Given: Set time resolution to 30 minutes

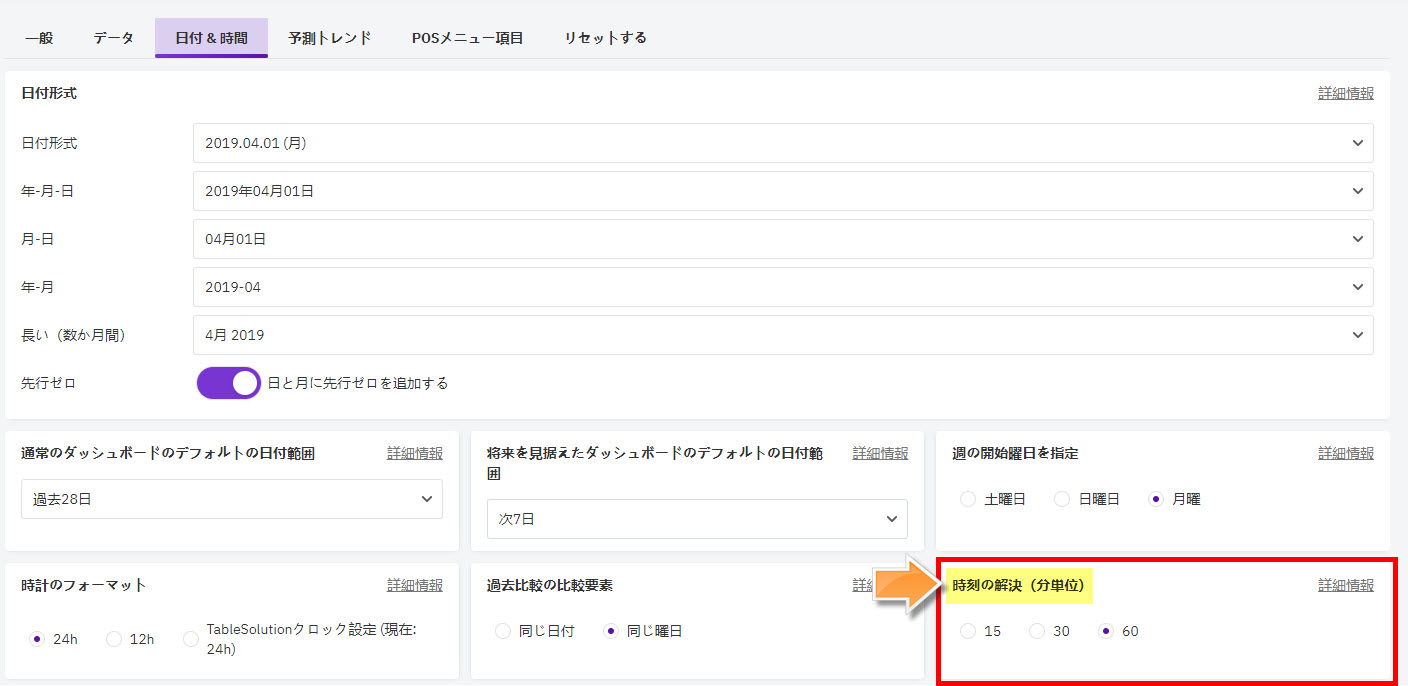Looking at the screenshot, I should pyautogui.click(x=1037, y=631).
